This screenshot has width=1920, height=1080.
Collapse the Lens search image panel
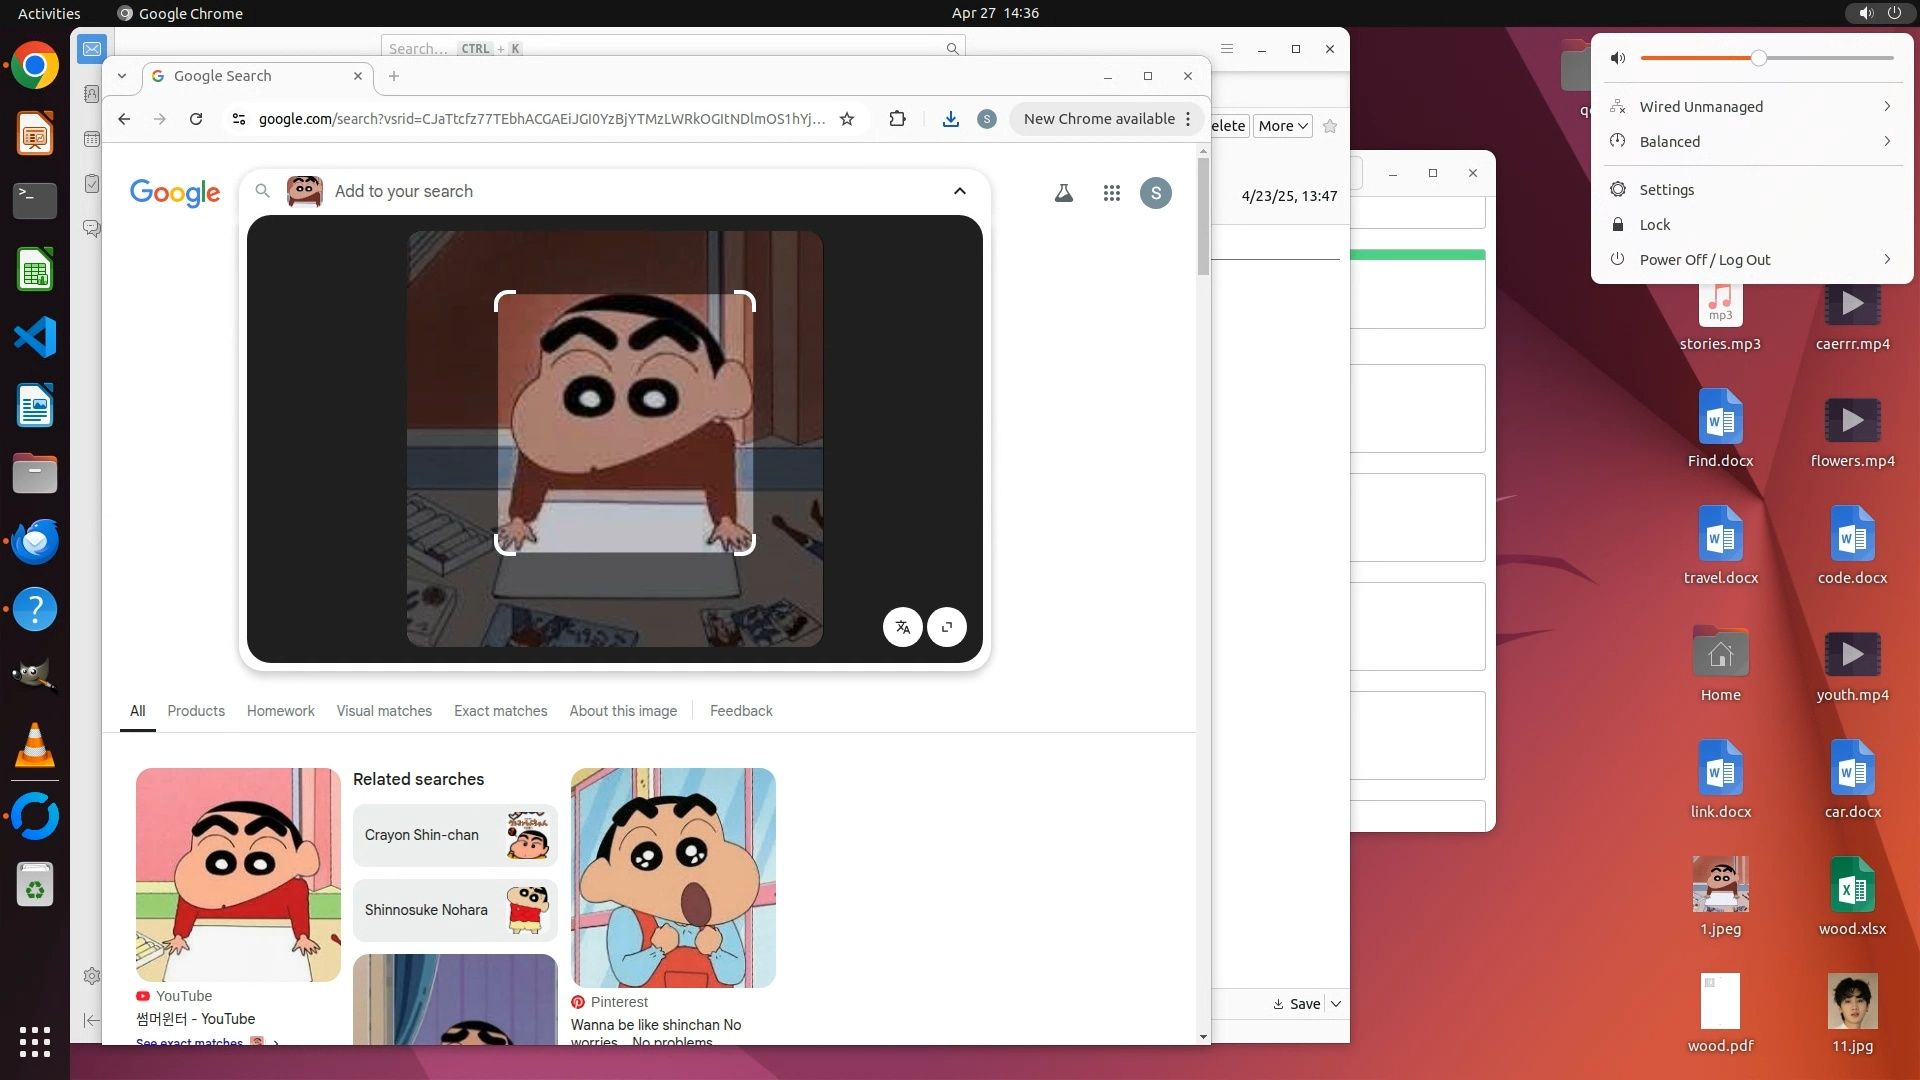pyautogui.click(x=959, y=191)
